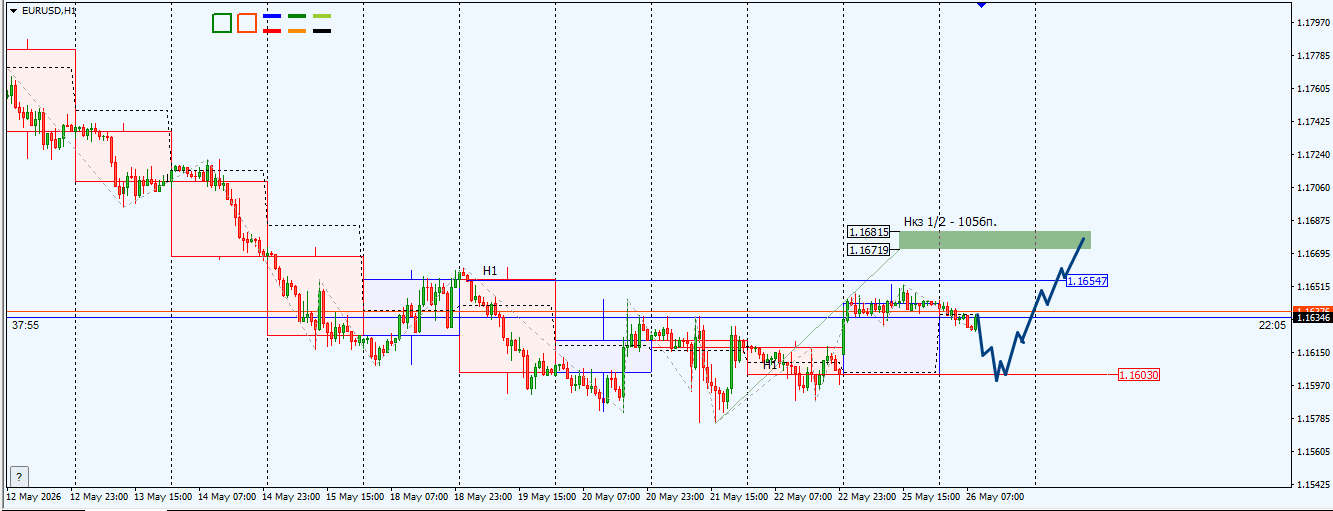Click 1.15970 on the price scale
This screenshot has height=511, width=1333.
tap(1312, 386)
